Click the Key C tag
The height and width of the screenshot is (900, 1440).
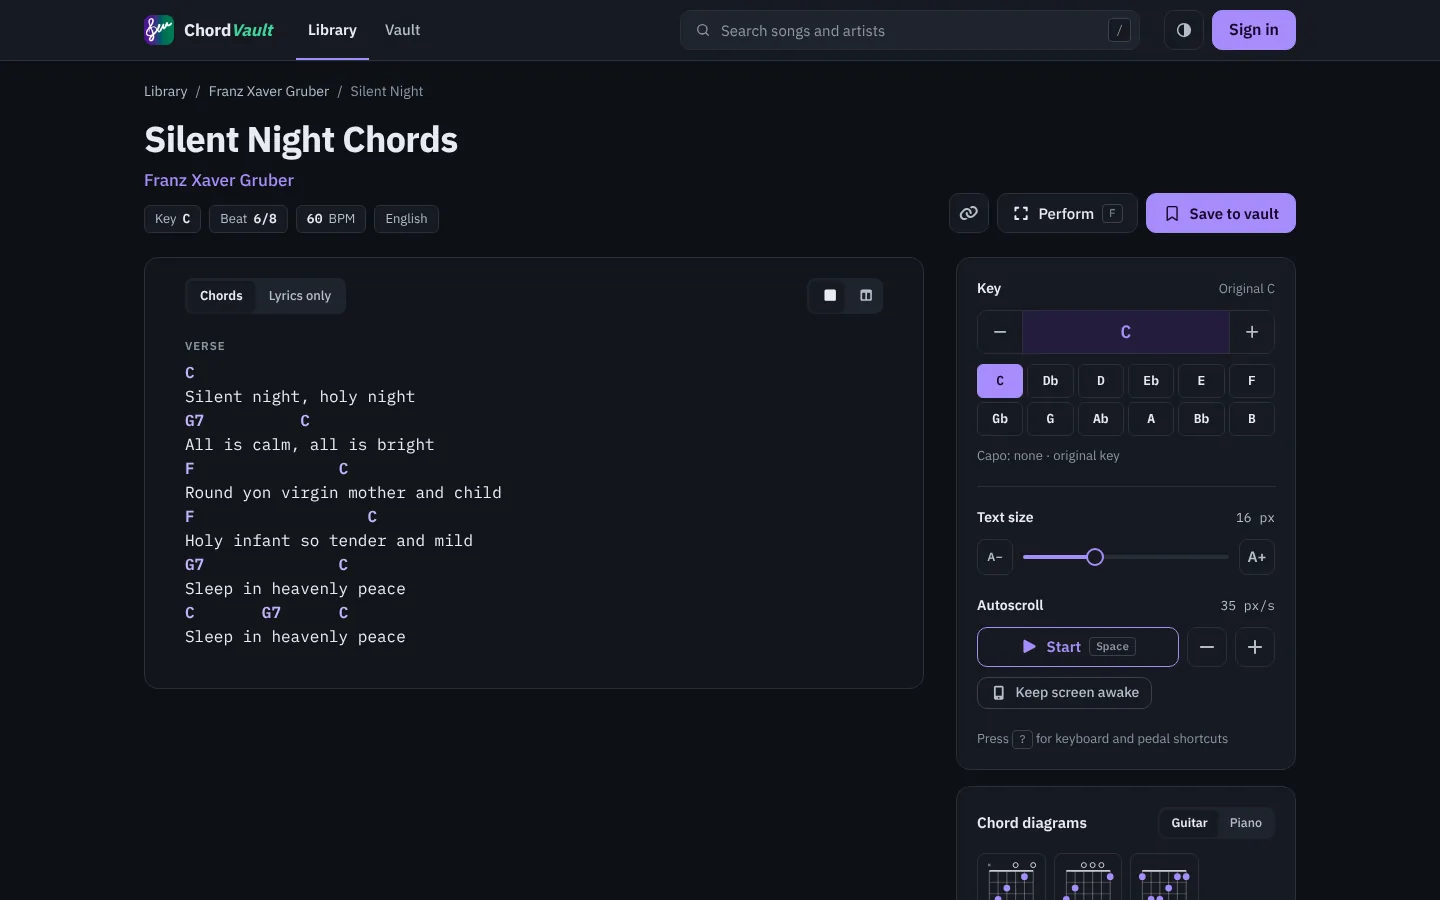[x=173, y=219]
